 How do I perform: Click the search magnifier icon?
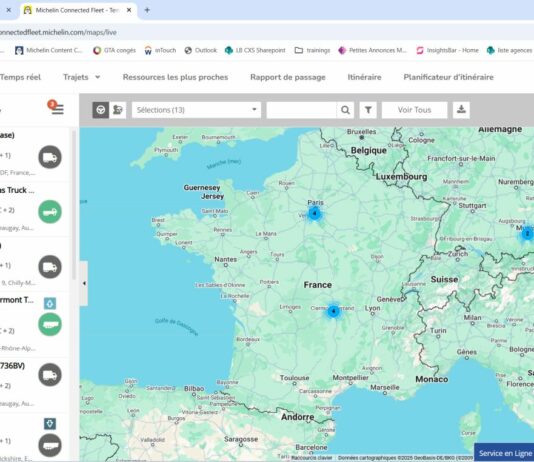pyautogui.click(x=345, y=110)
